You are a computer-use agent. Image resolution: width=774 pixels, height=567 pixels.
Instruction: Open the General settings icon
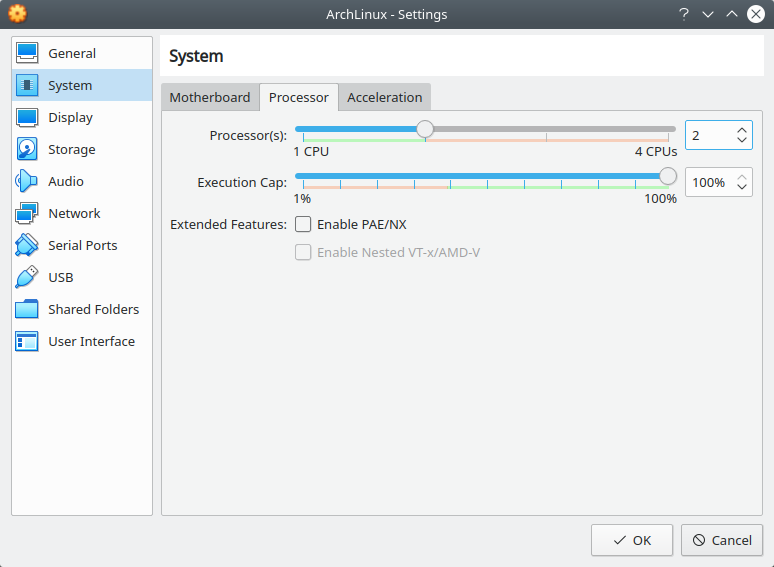[27, 53]
